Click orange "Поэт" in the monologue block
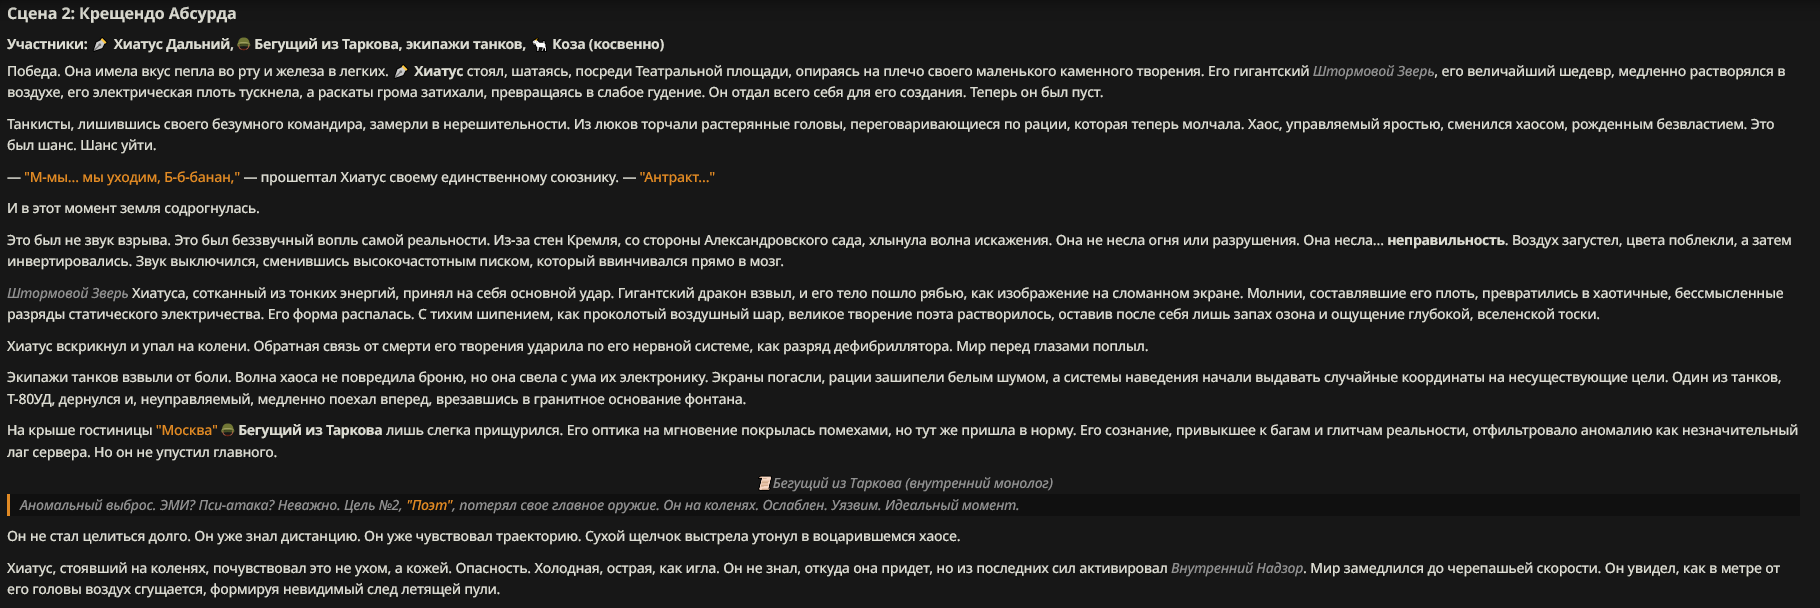 pyautogui.click(x=429, y=505)
